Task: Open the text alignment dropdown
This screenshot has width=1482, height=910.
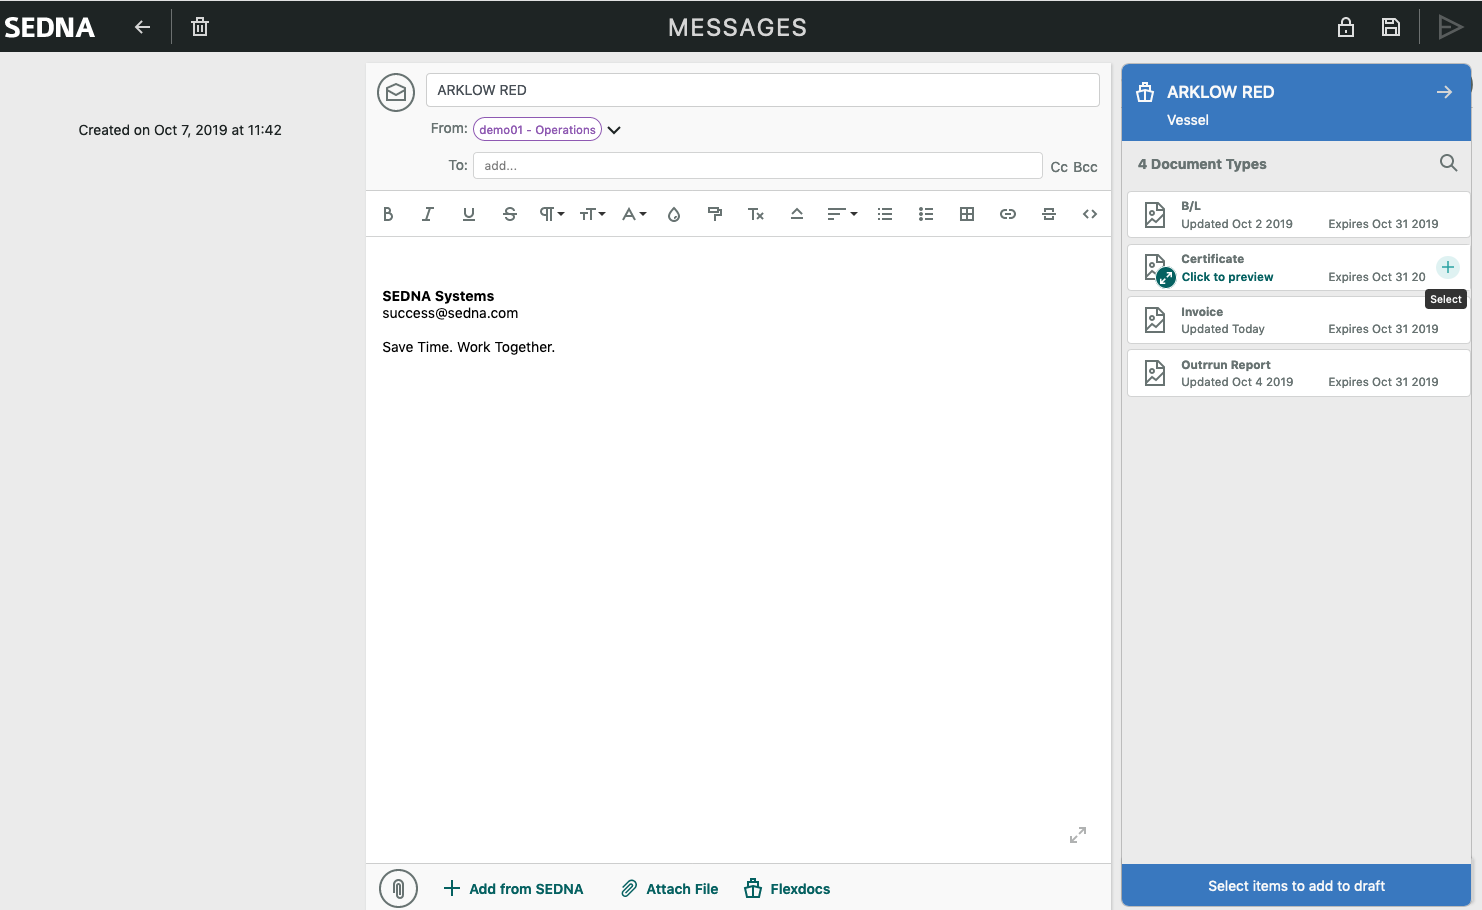Action: point(841,214)
